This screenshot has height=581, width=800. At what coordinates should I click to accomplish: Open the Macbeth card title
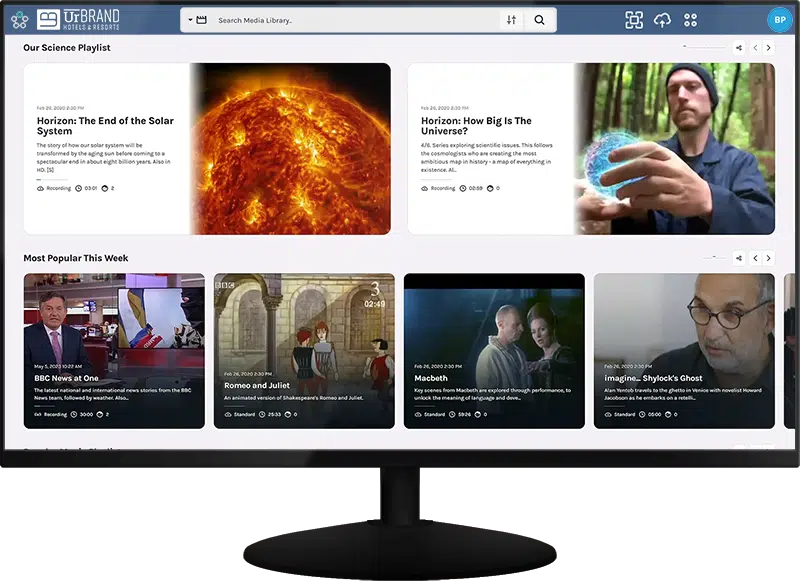pyautogui.click(x=431, y=378)
